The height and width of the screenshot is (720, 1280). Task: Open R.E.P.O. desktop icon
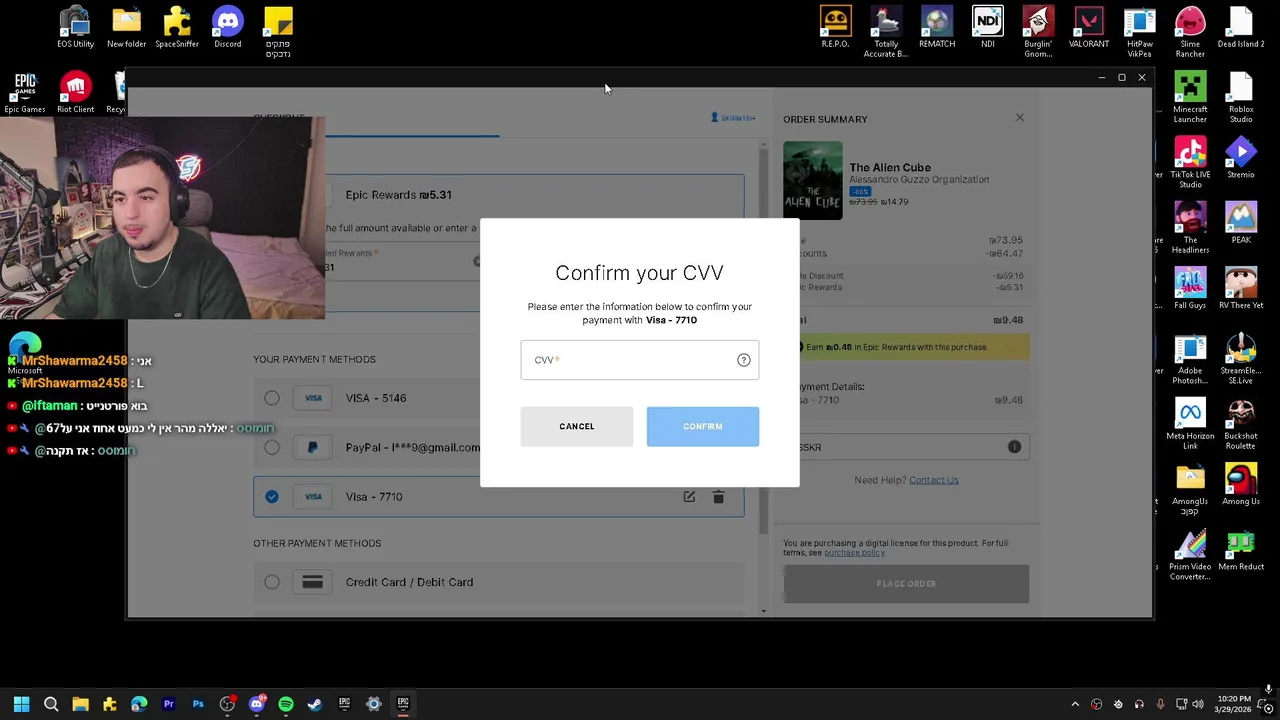[835, 27]
